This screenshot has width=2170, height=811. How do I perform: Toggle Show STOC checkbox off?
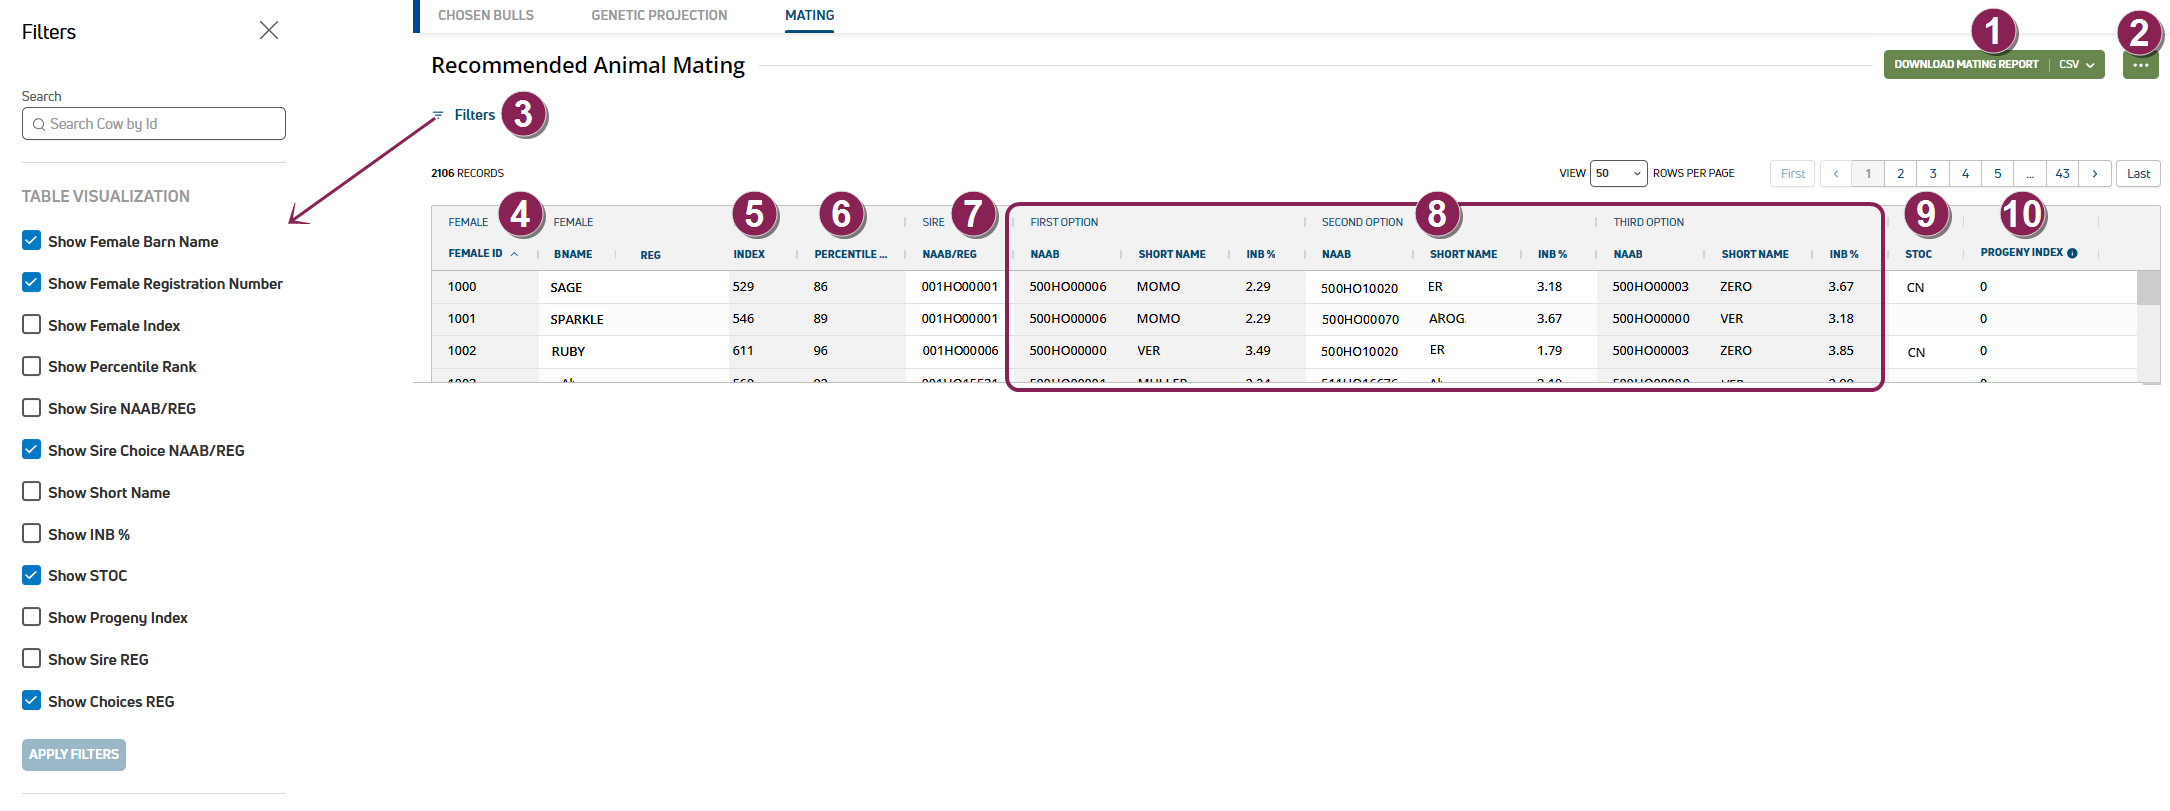point(32,575)
